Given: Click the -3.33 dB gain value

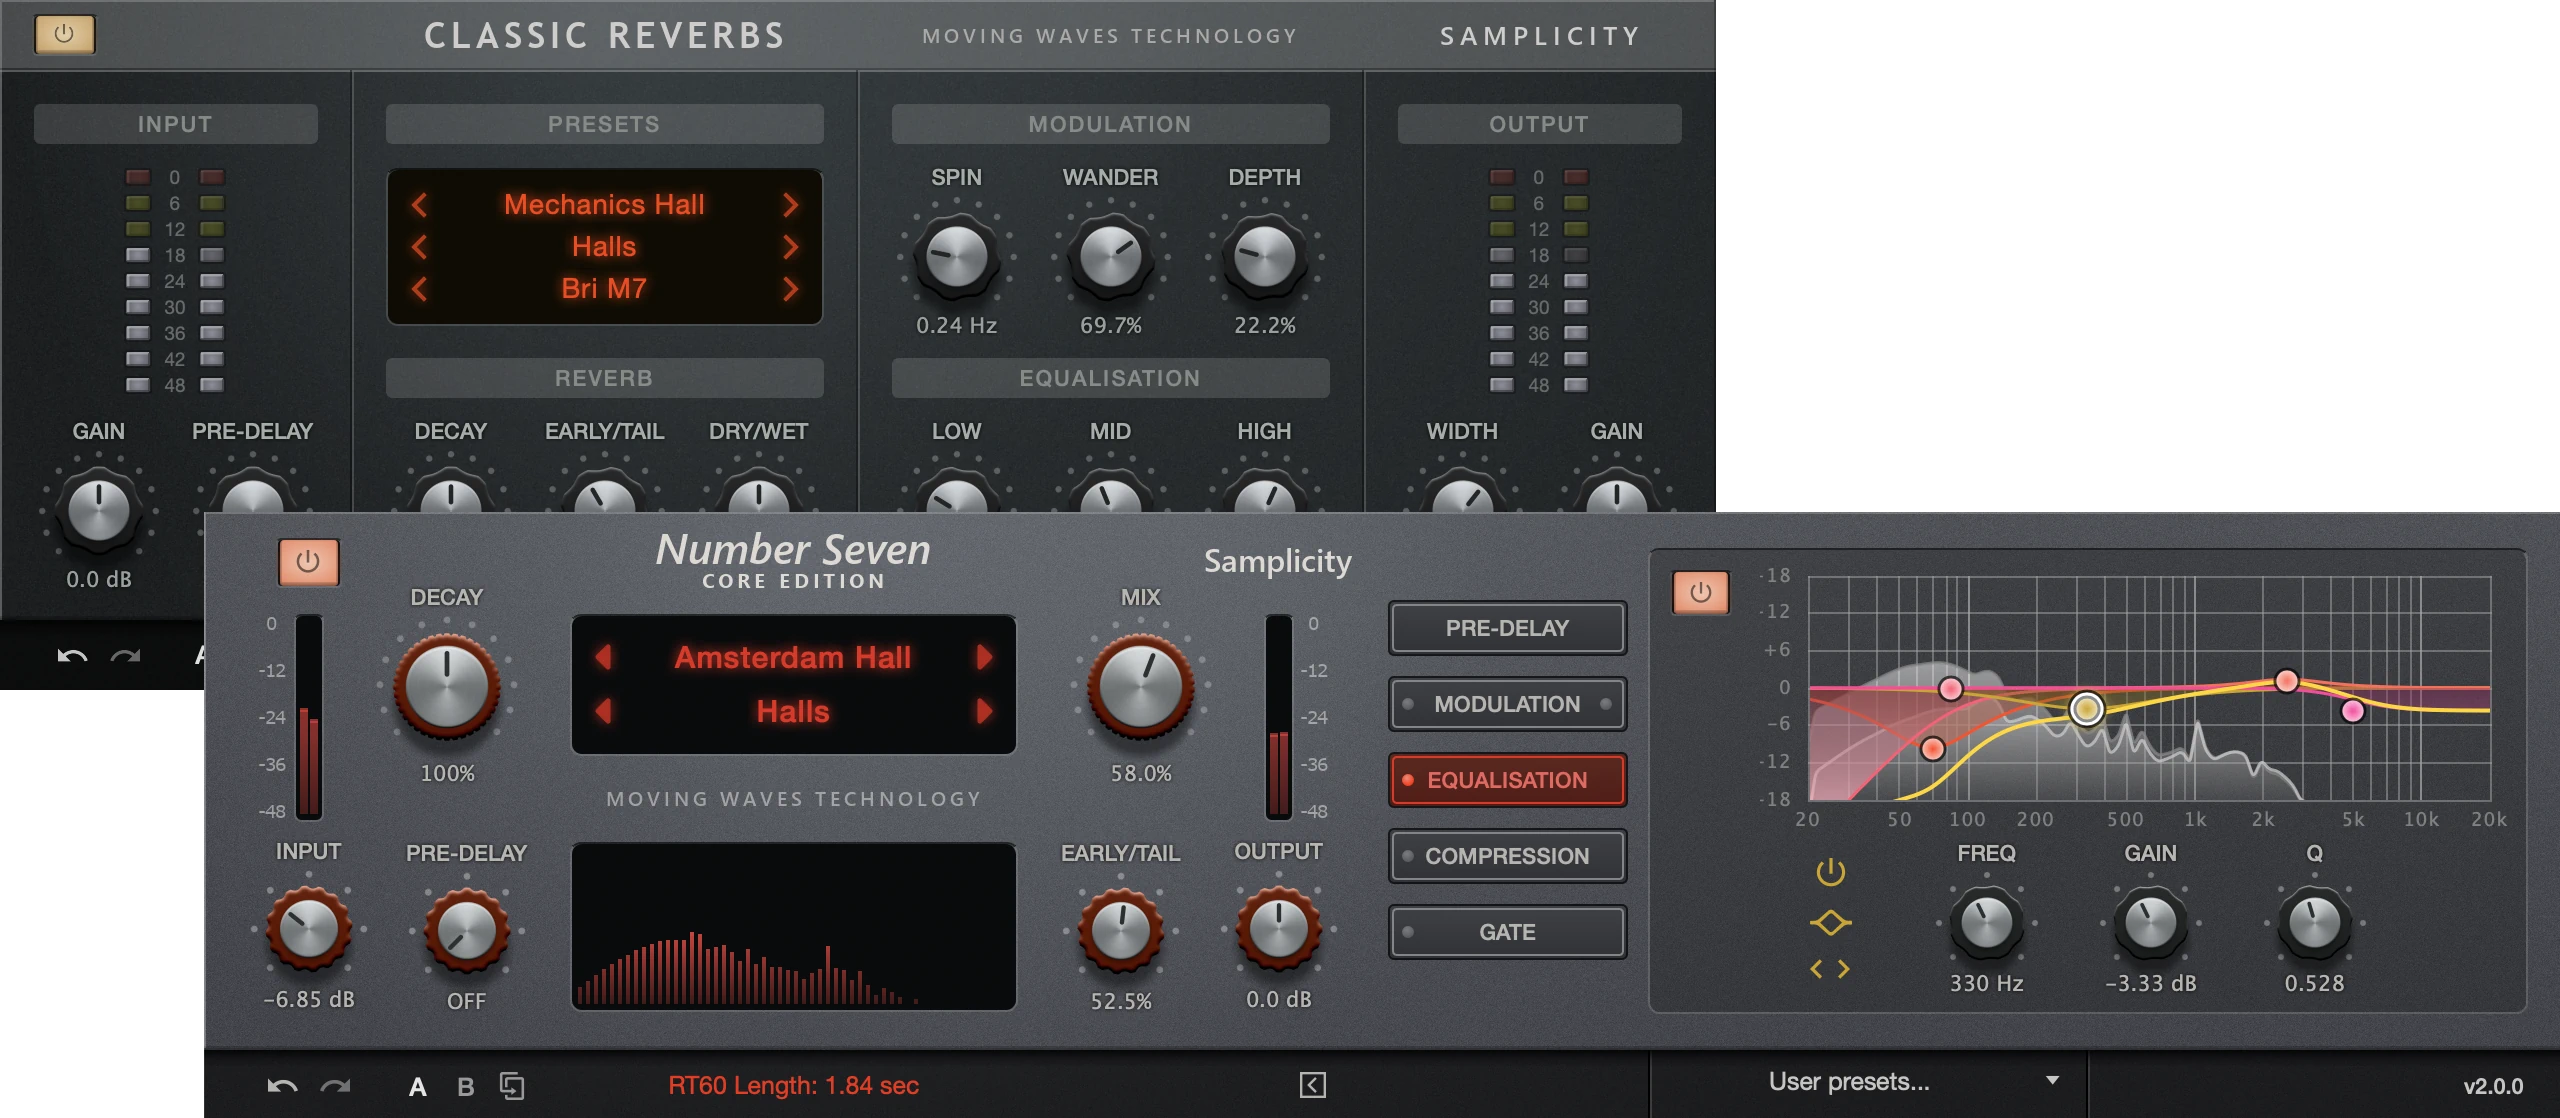Looking at the screenshot, I should pos(2150,983).
